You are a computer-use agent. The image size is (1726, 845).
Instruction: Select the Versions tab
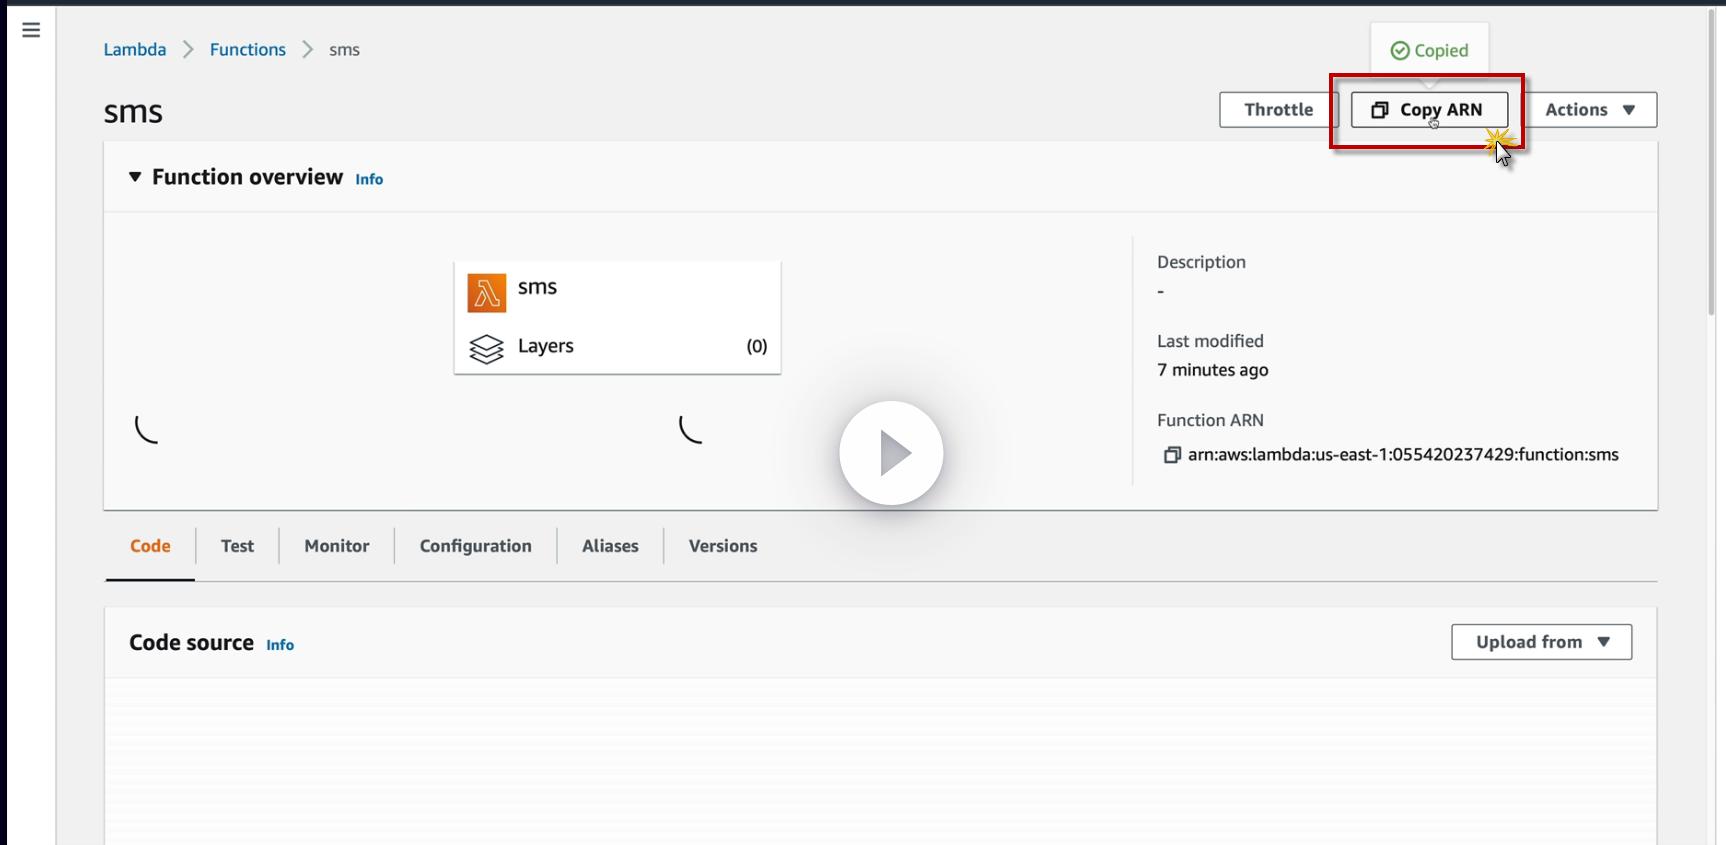[723, 546]
